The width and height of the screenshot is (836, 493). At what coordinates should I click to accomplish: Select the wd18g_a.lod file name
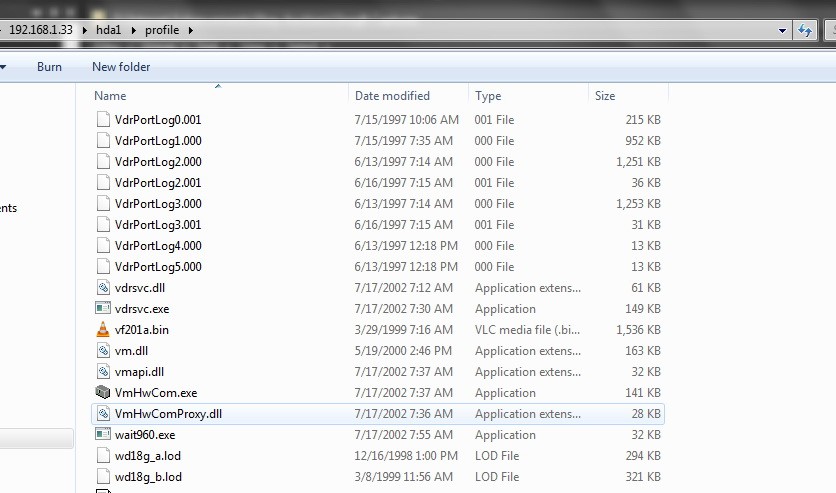coord(148,456)
